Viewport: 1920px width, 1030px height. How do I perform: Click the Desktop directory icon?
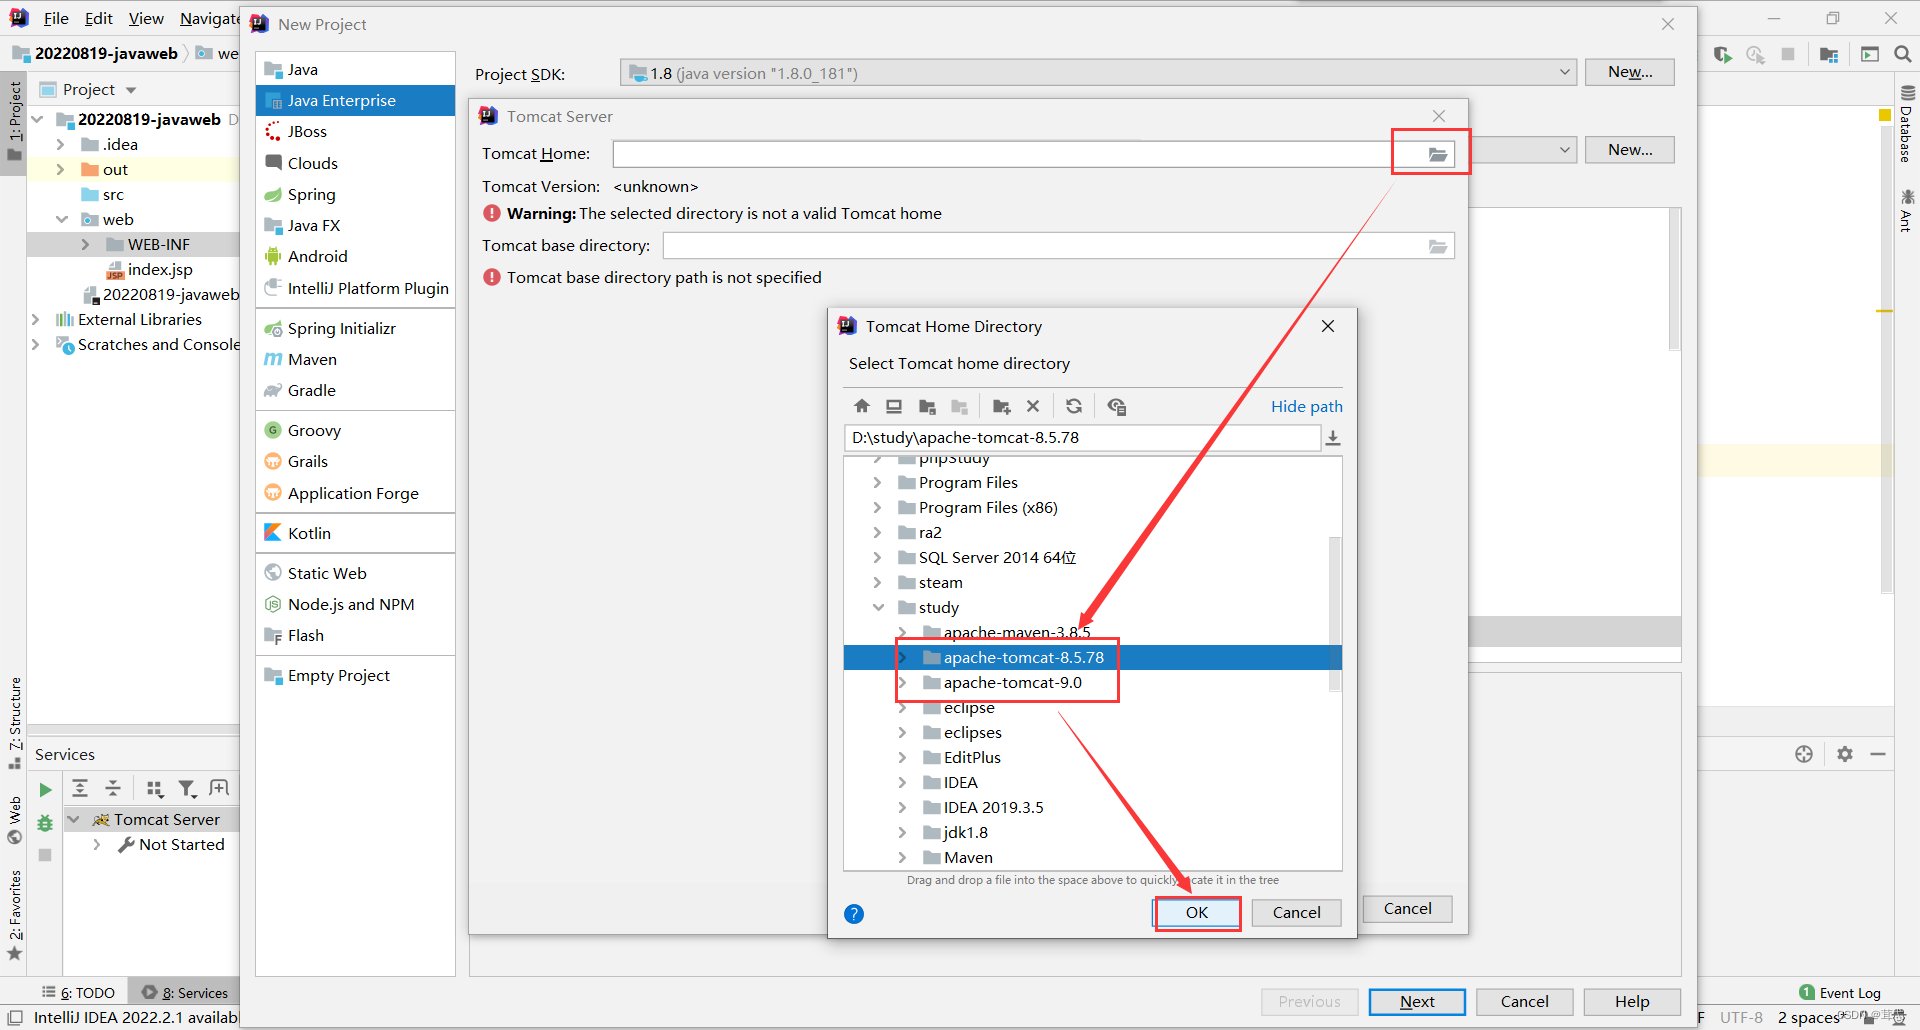tap(894, 406)
